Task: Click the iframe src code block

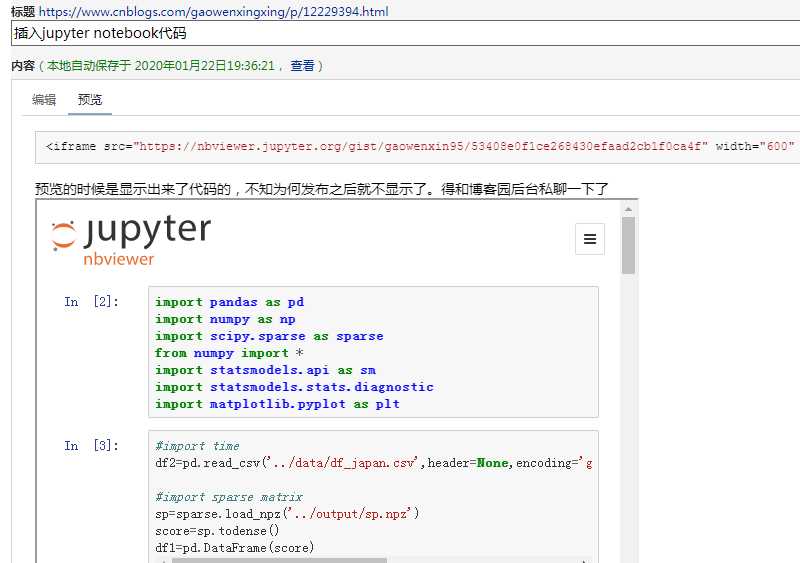Action: tap(417, 147)
